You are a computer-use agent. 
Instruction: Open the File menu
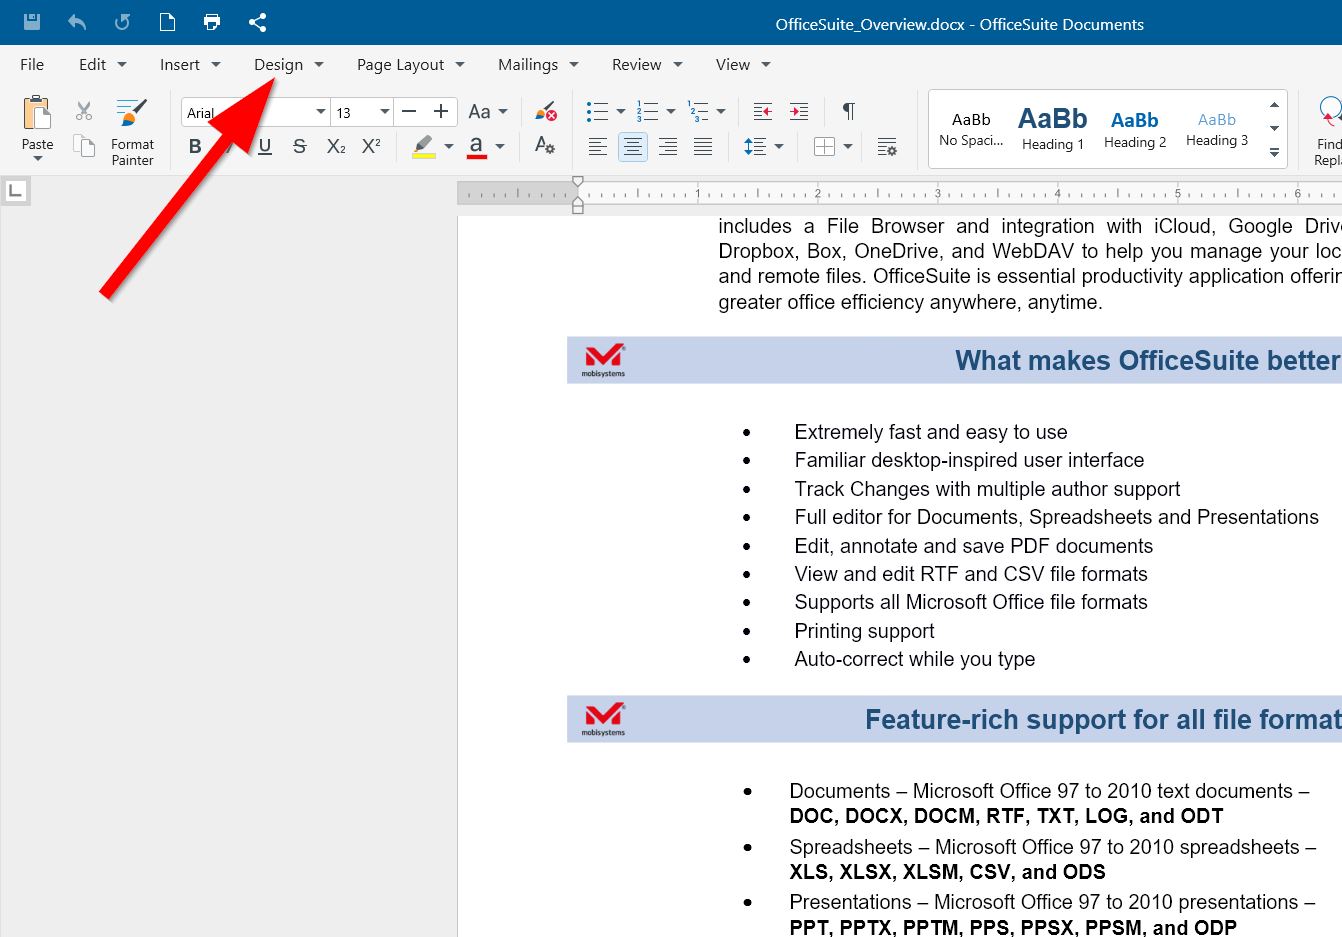coord(32,64)
